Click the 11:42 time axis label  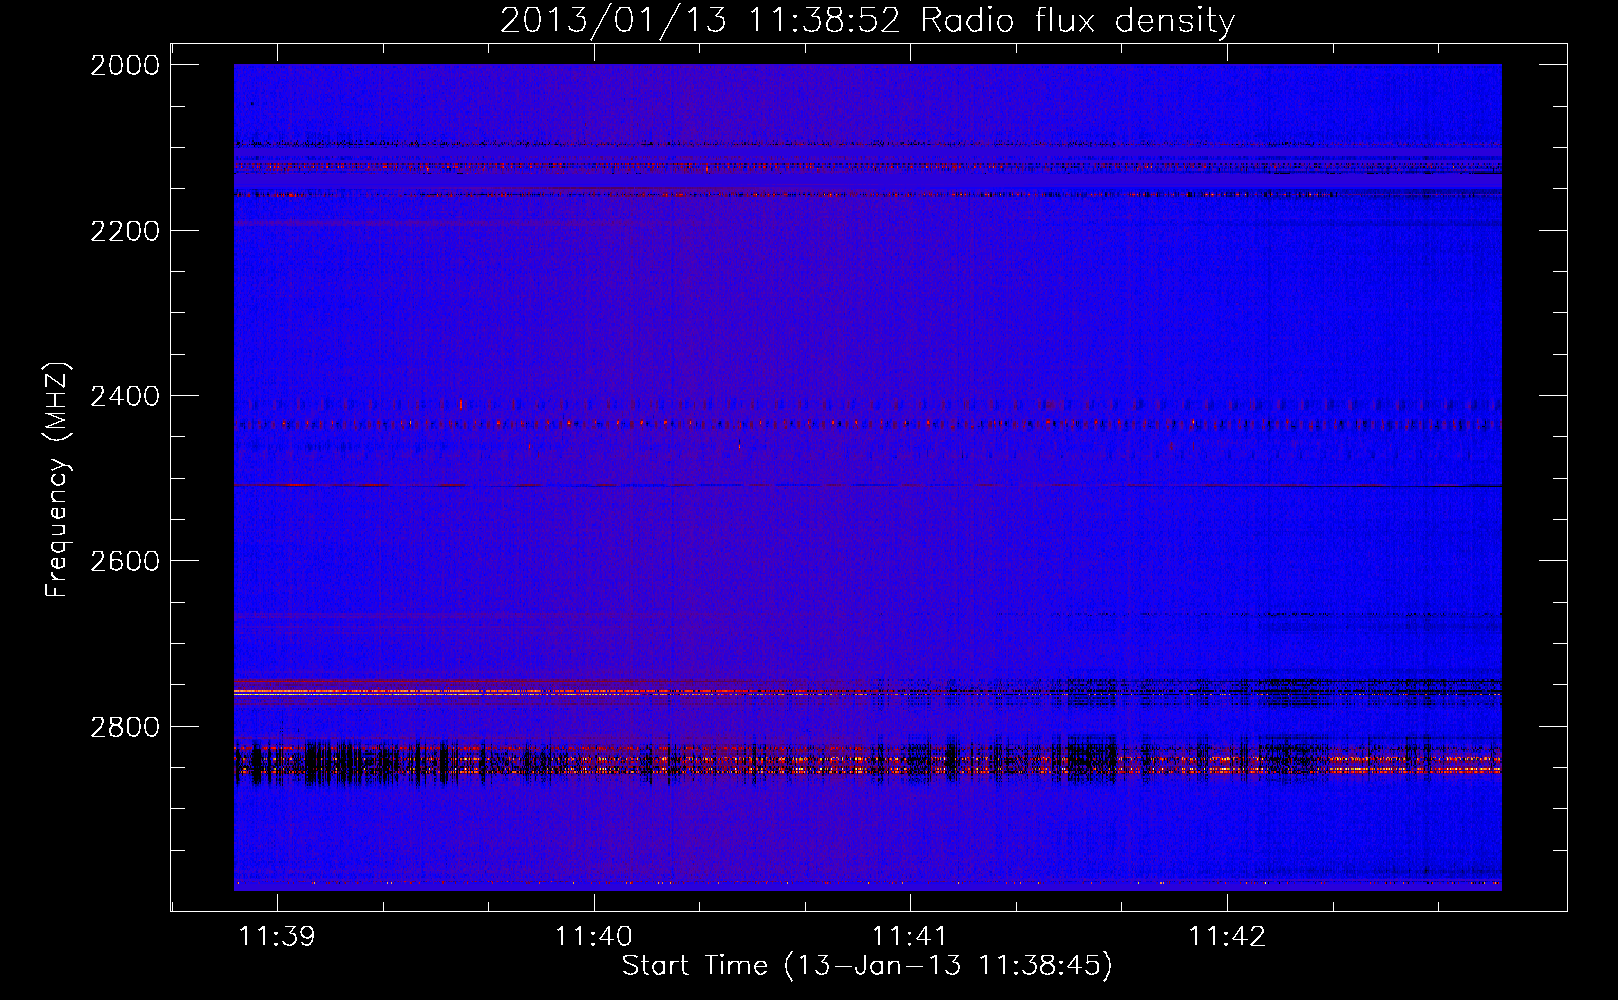[1227, 937]
